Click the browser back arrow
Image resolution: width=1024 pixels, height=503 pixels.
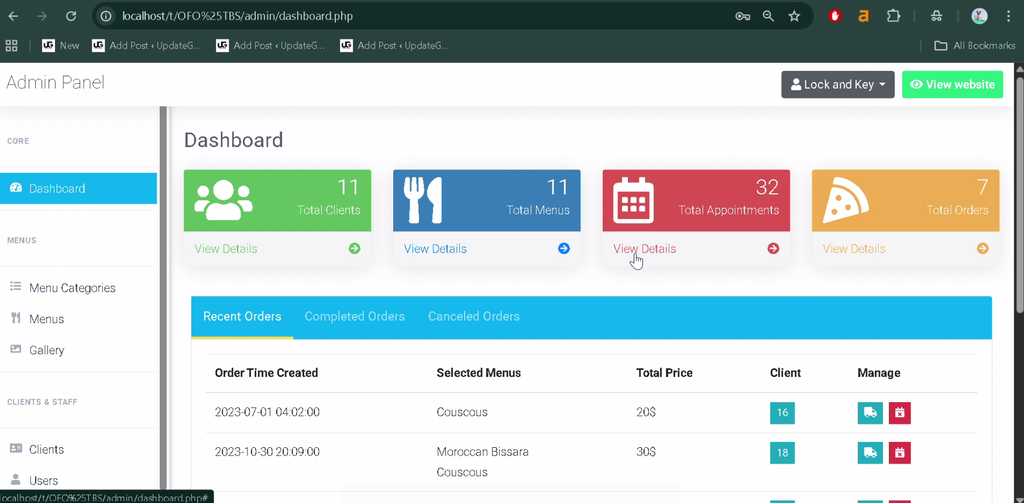[x=13, y=16]
